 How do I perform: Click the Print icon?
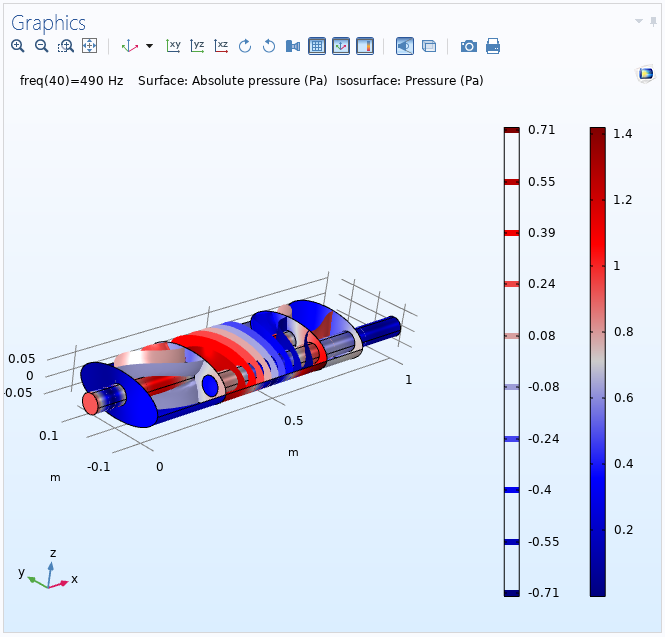pyautogui.click(x=493, y=46)
